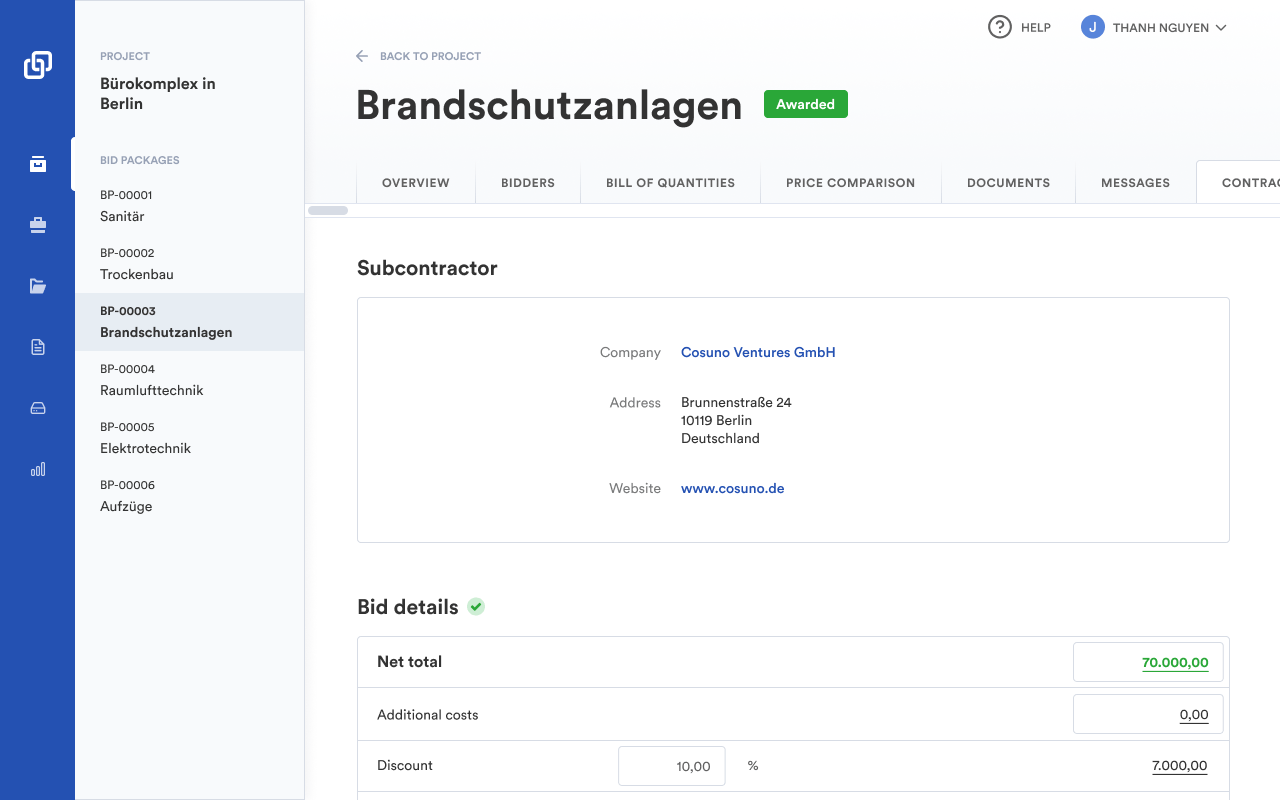Go to the Messages tab
Screen dimensions: 1280x800
tap(1135, 183)
